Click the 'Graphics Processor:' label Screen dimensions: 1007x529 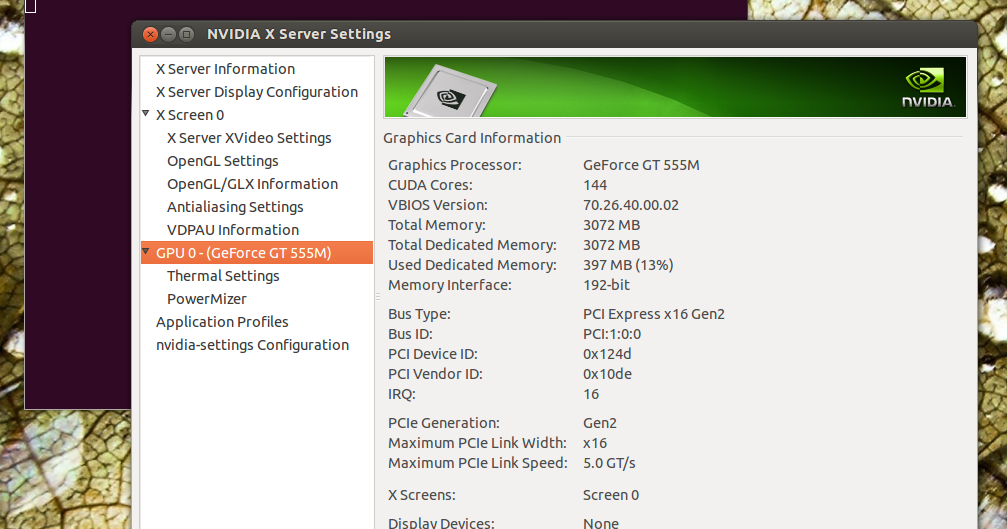455,165
